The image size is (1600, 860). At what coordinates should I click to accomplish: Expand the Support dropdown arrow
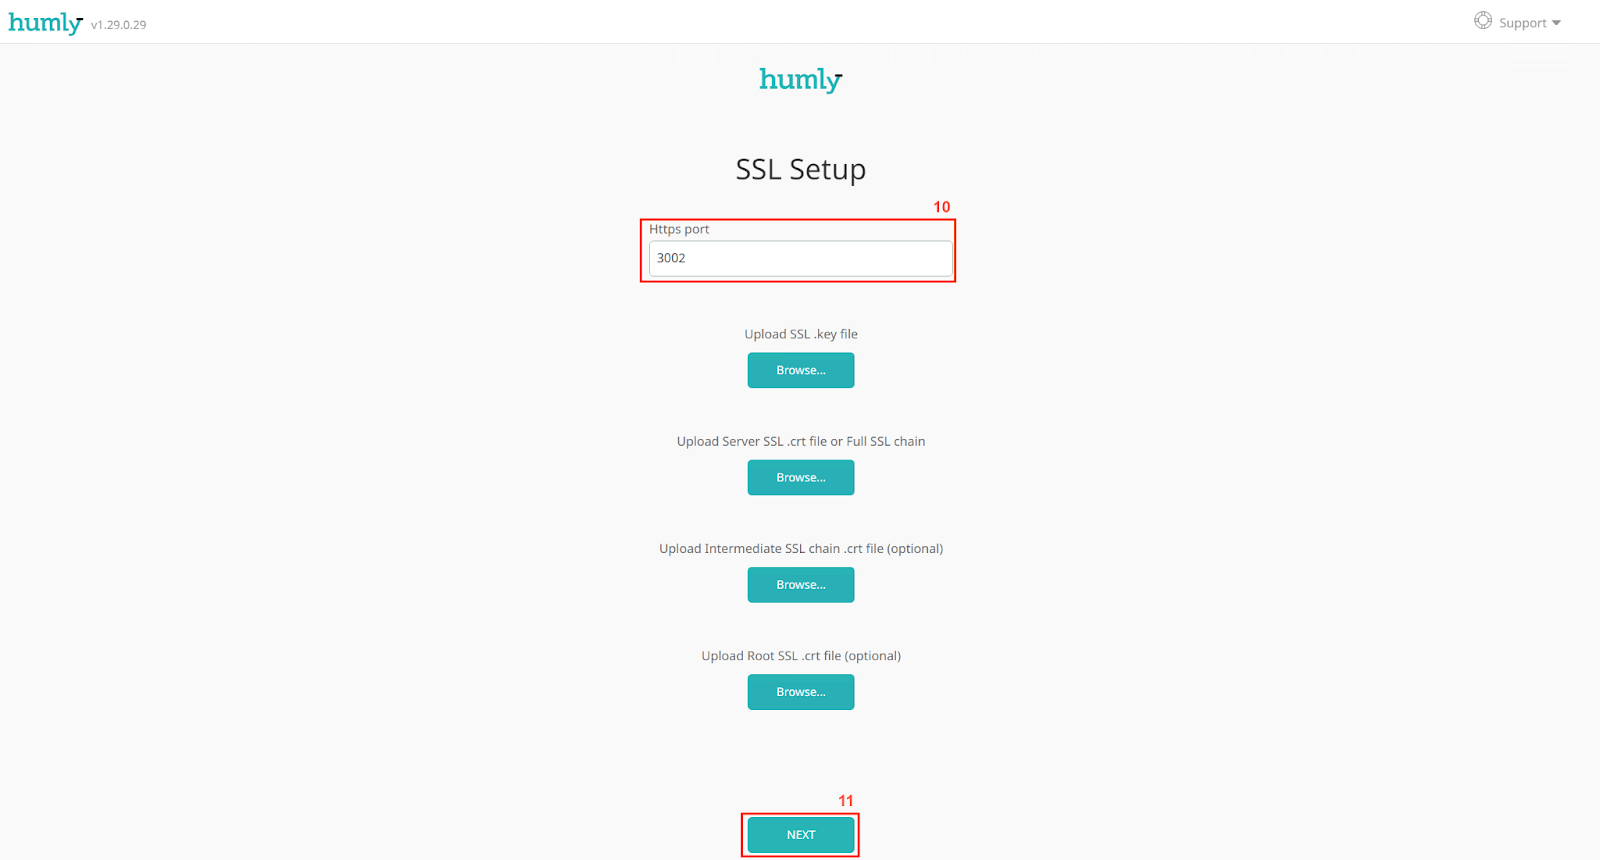[1556, 23]
